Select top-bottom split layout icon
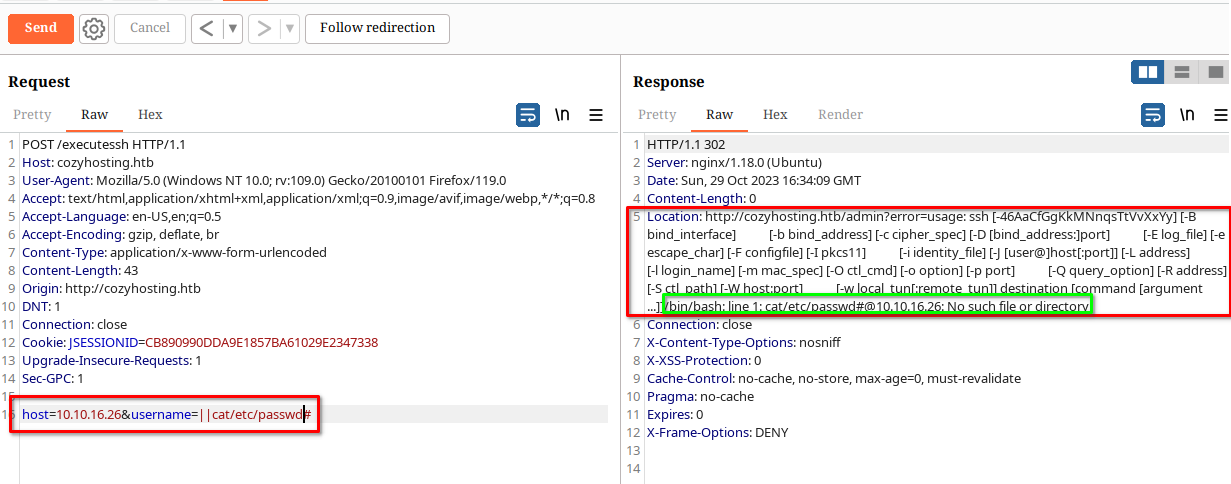1231x484 pixels. click(x=1181, y=72)
